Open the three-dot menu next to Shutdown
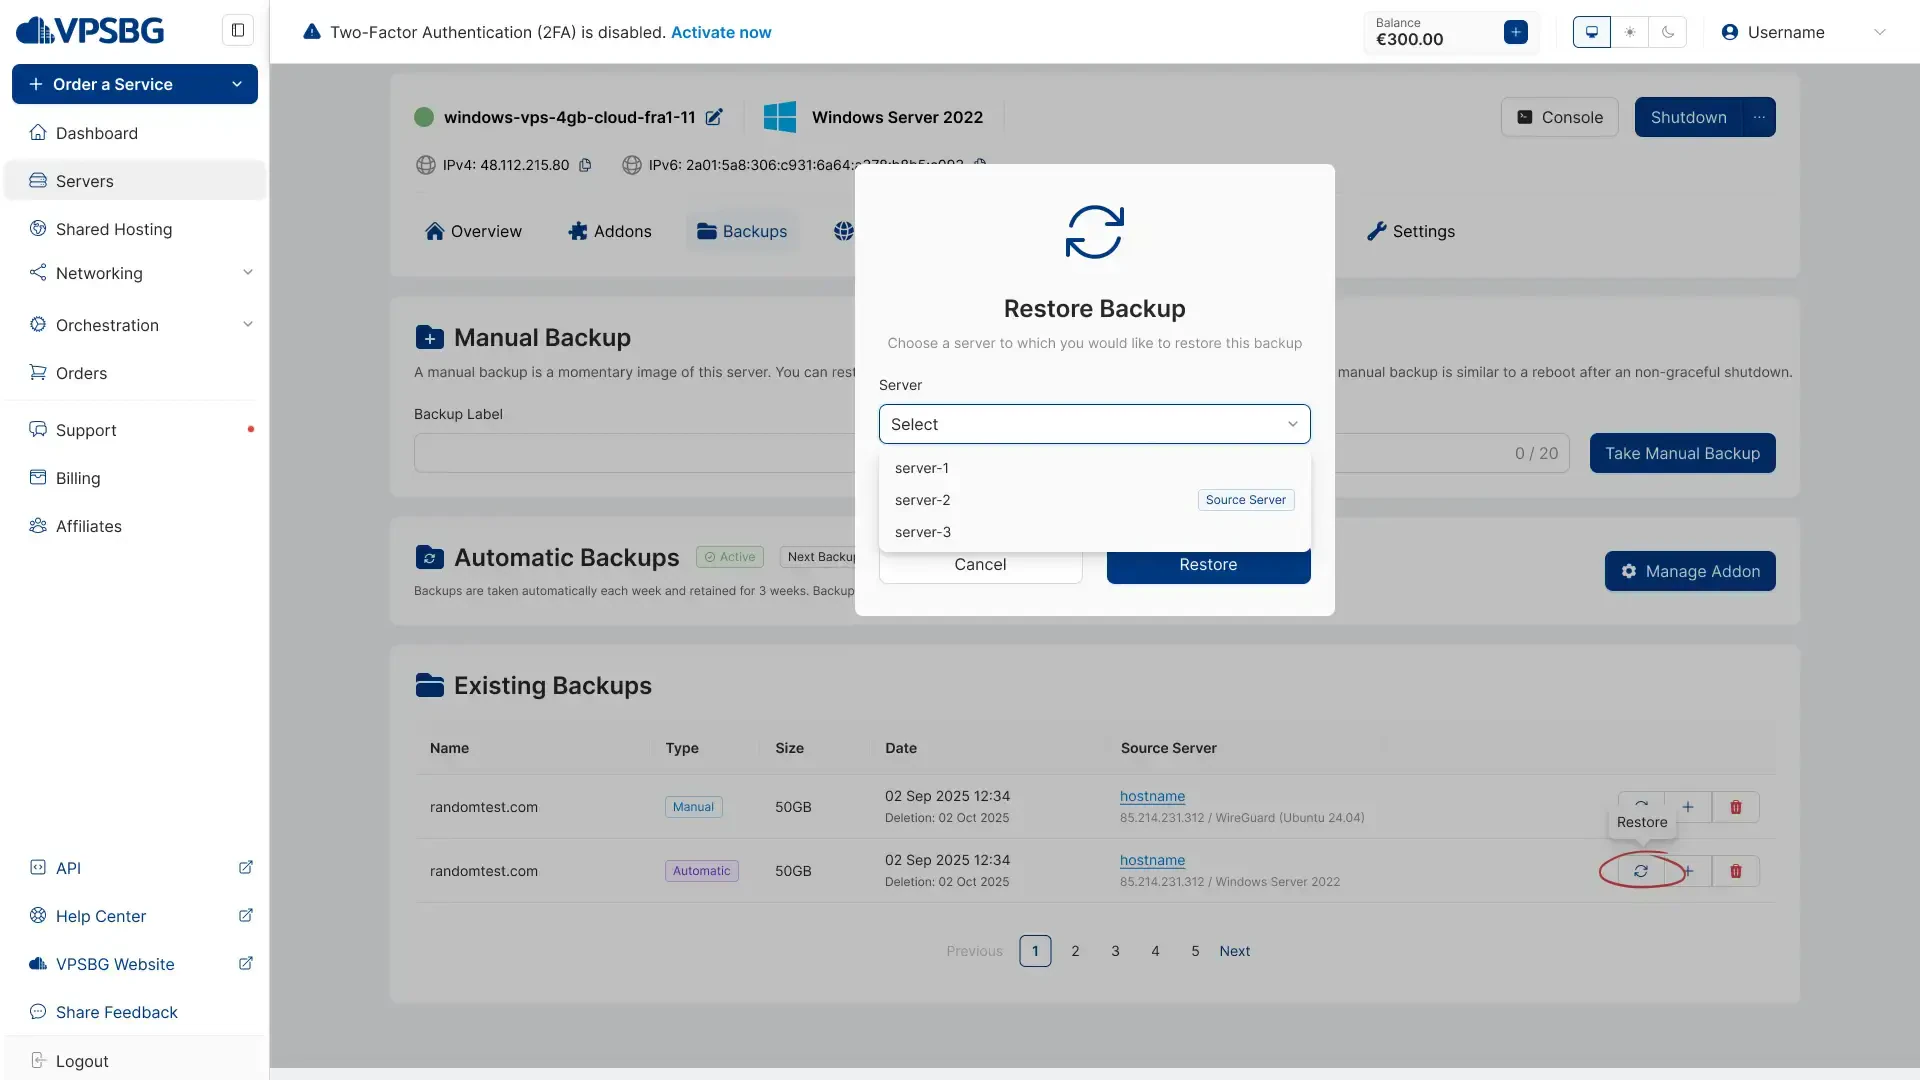Viewport: 1920px width, 1080px height. point(1759,117)
